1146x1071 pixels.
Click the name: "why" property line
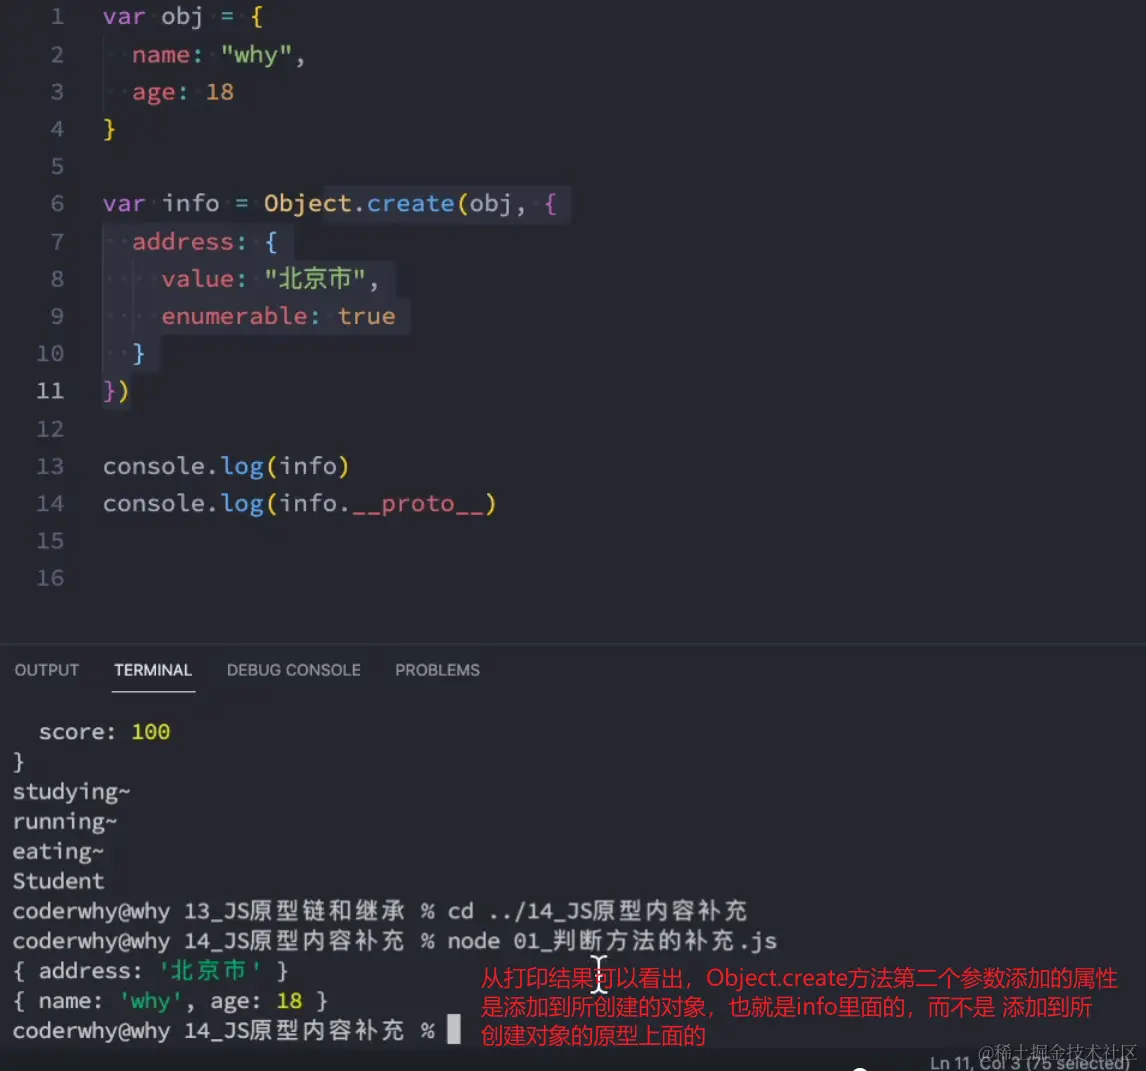coord(218,55)
